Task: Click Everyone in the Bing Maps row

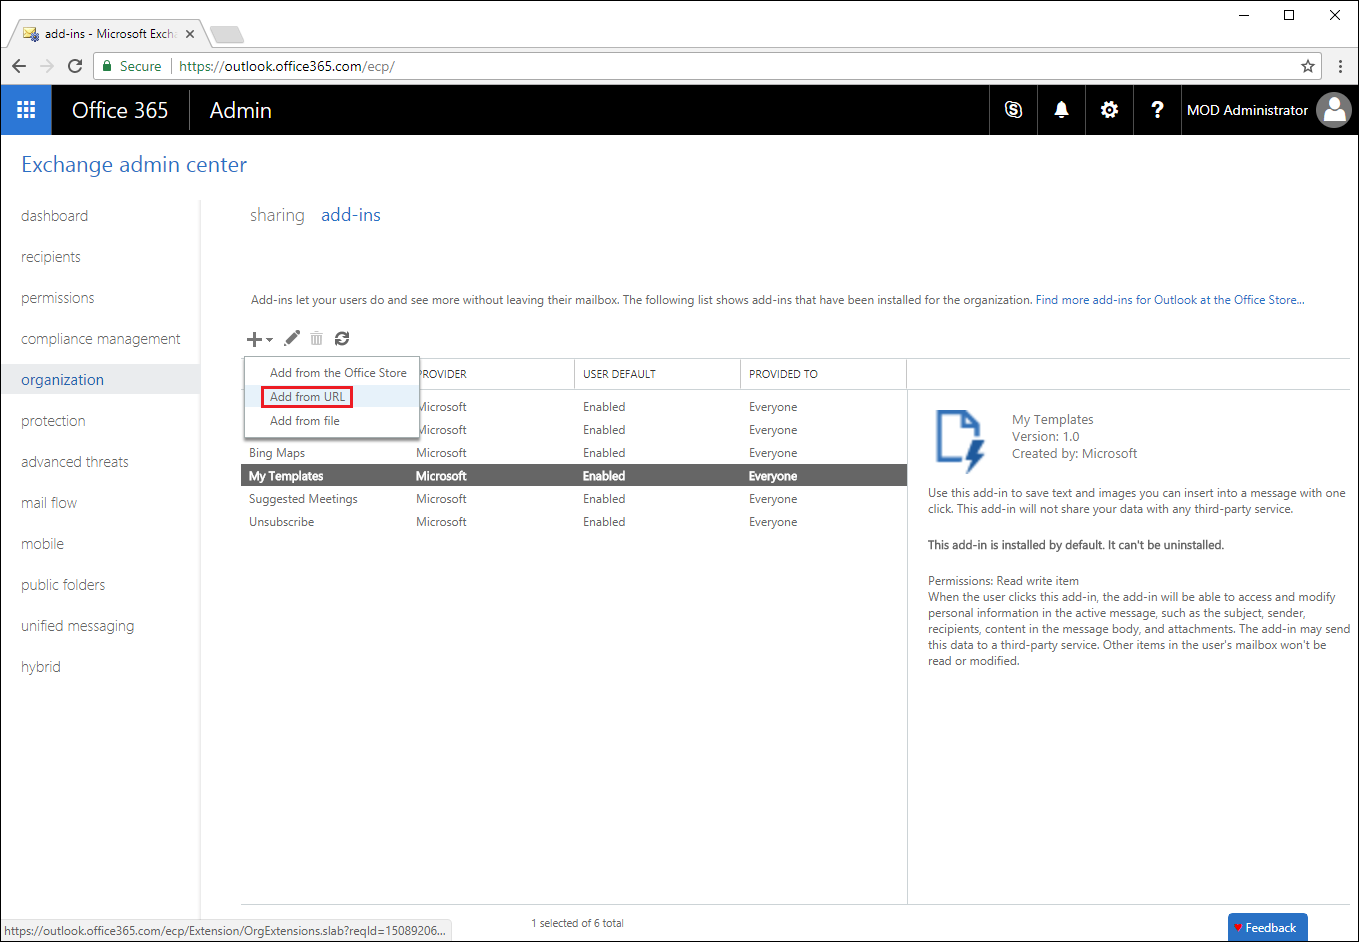Action: 773,453
